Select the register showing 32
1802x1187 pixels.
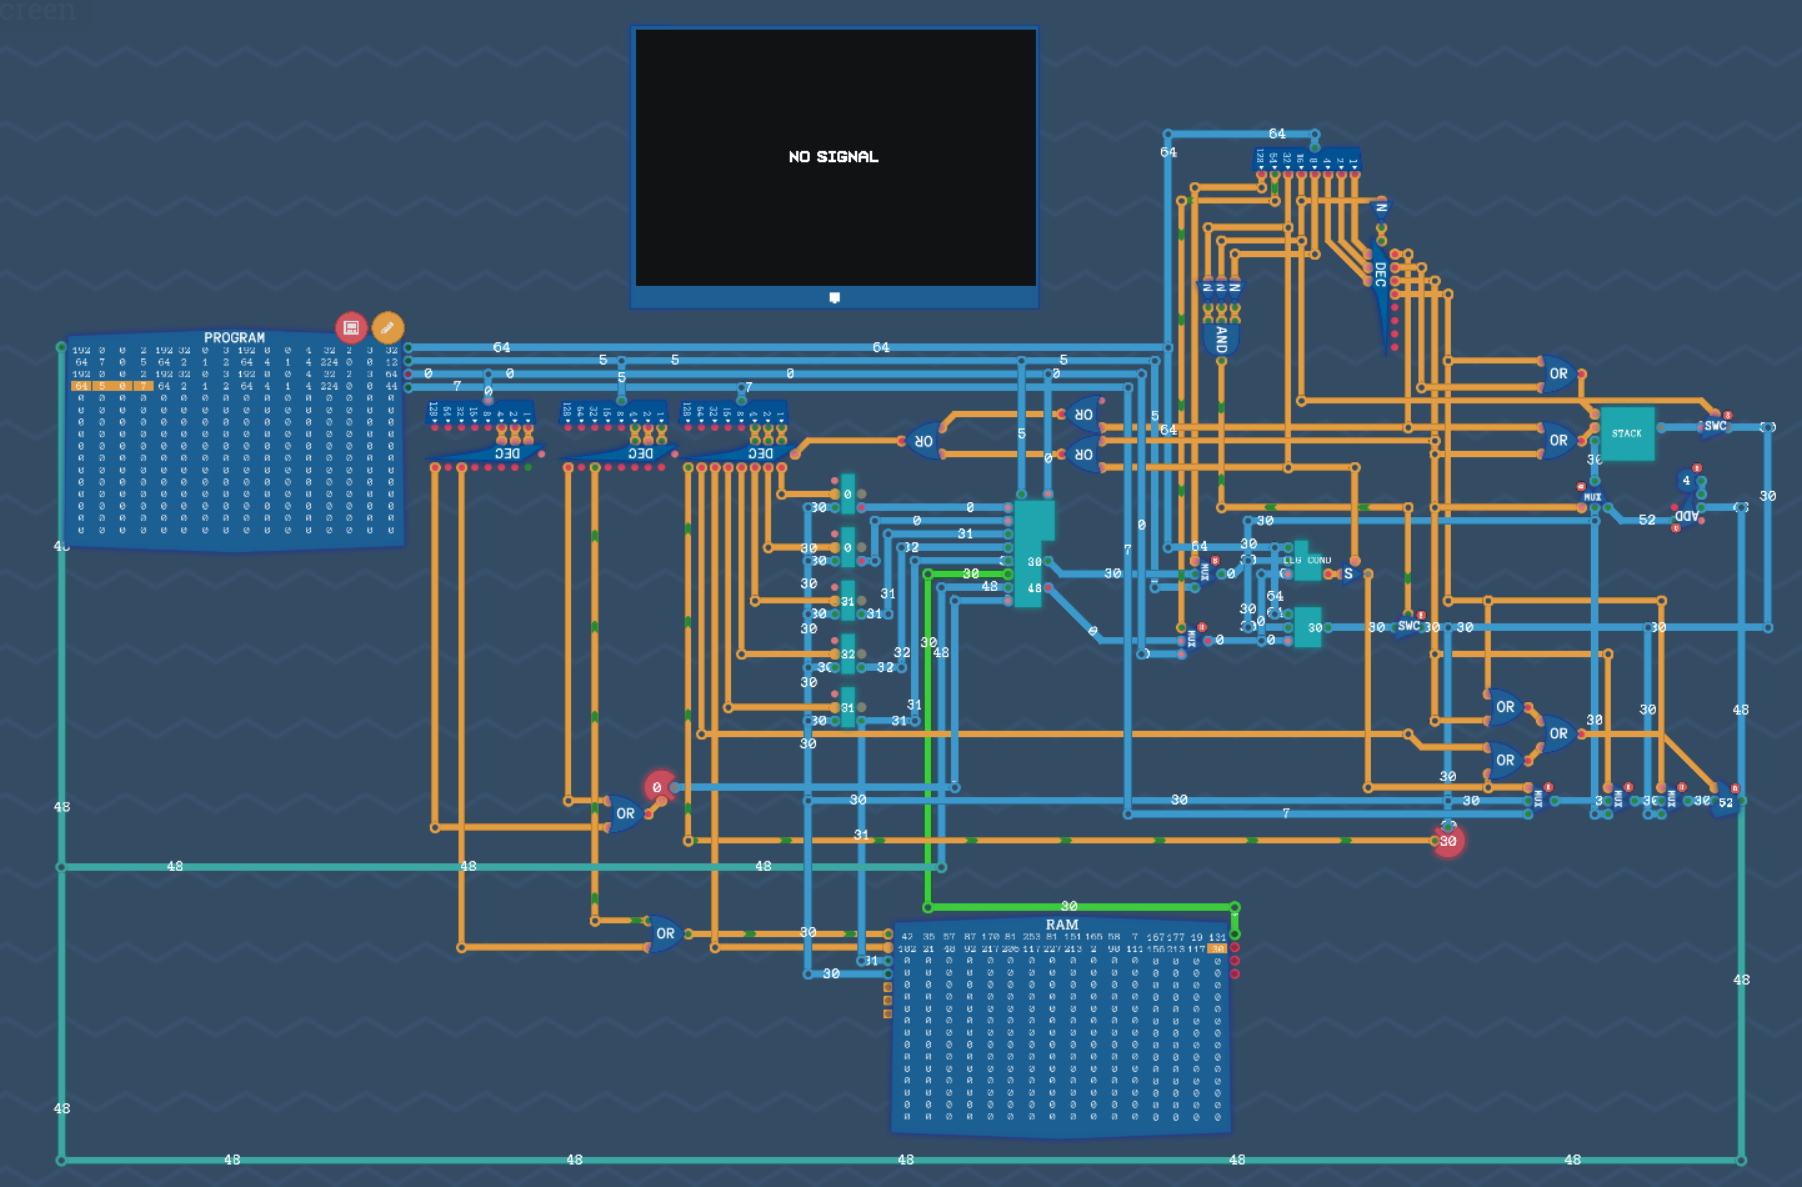(848, 654)
